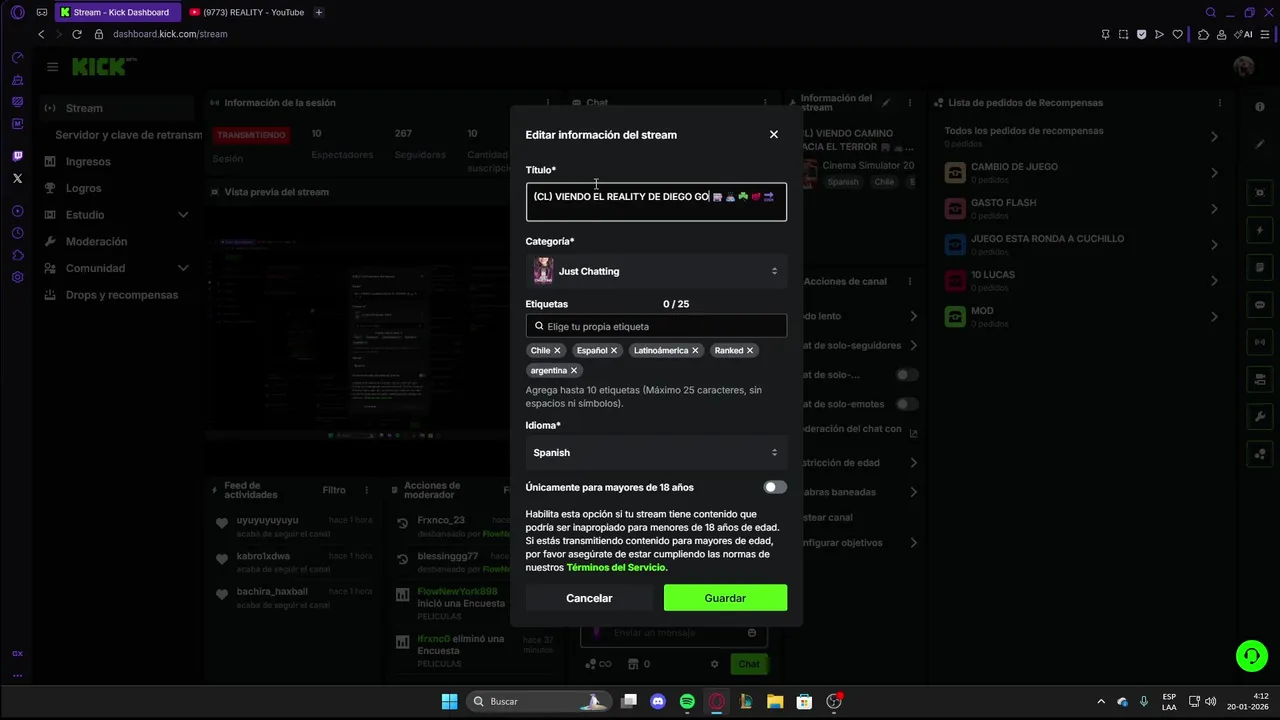Edit Información del stream with pencil icon
The width and height of the screenshot is (1280, 720).
tap(886, 103)
